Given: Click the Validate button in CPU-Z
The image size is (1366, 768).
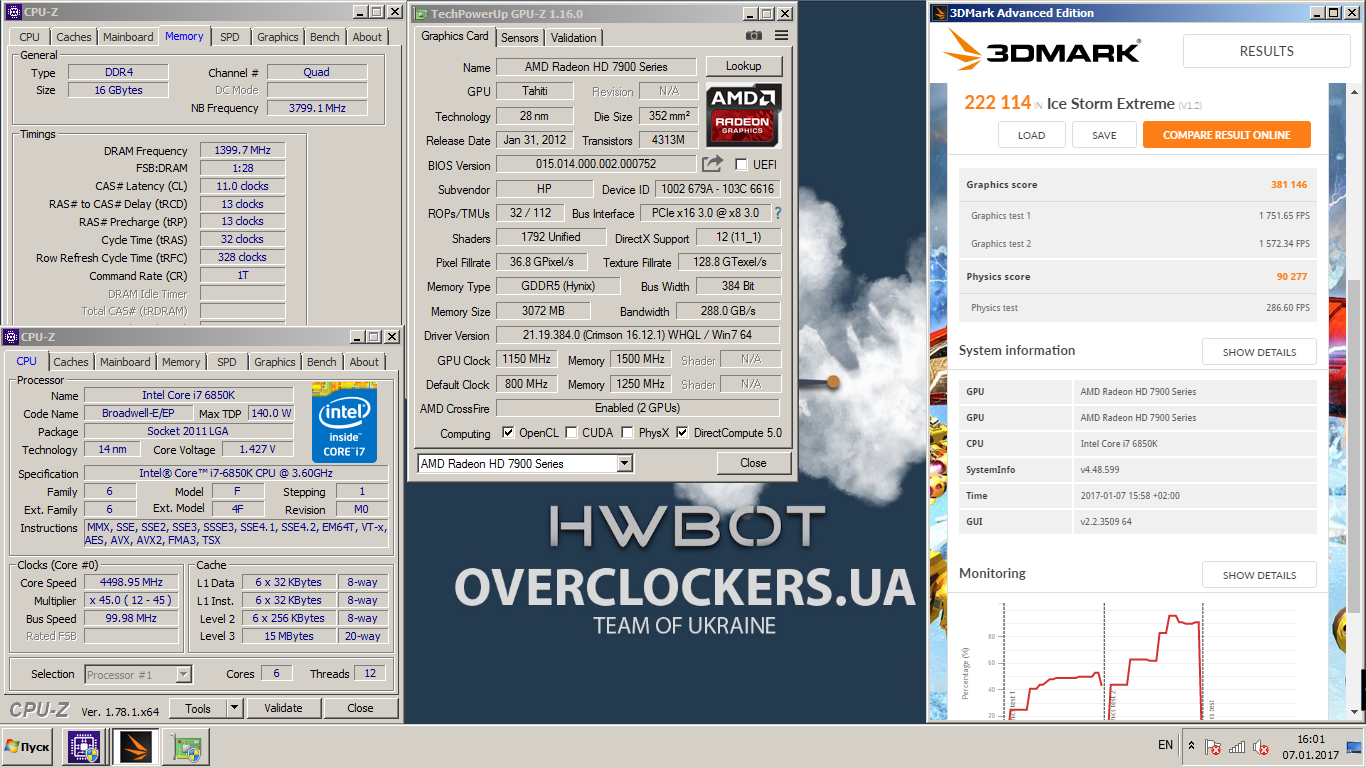Looking at the screenshot, I should pos(283,708).
